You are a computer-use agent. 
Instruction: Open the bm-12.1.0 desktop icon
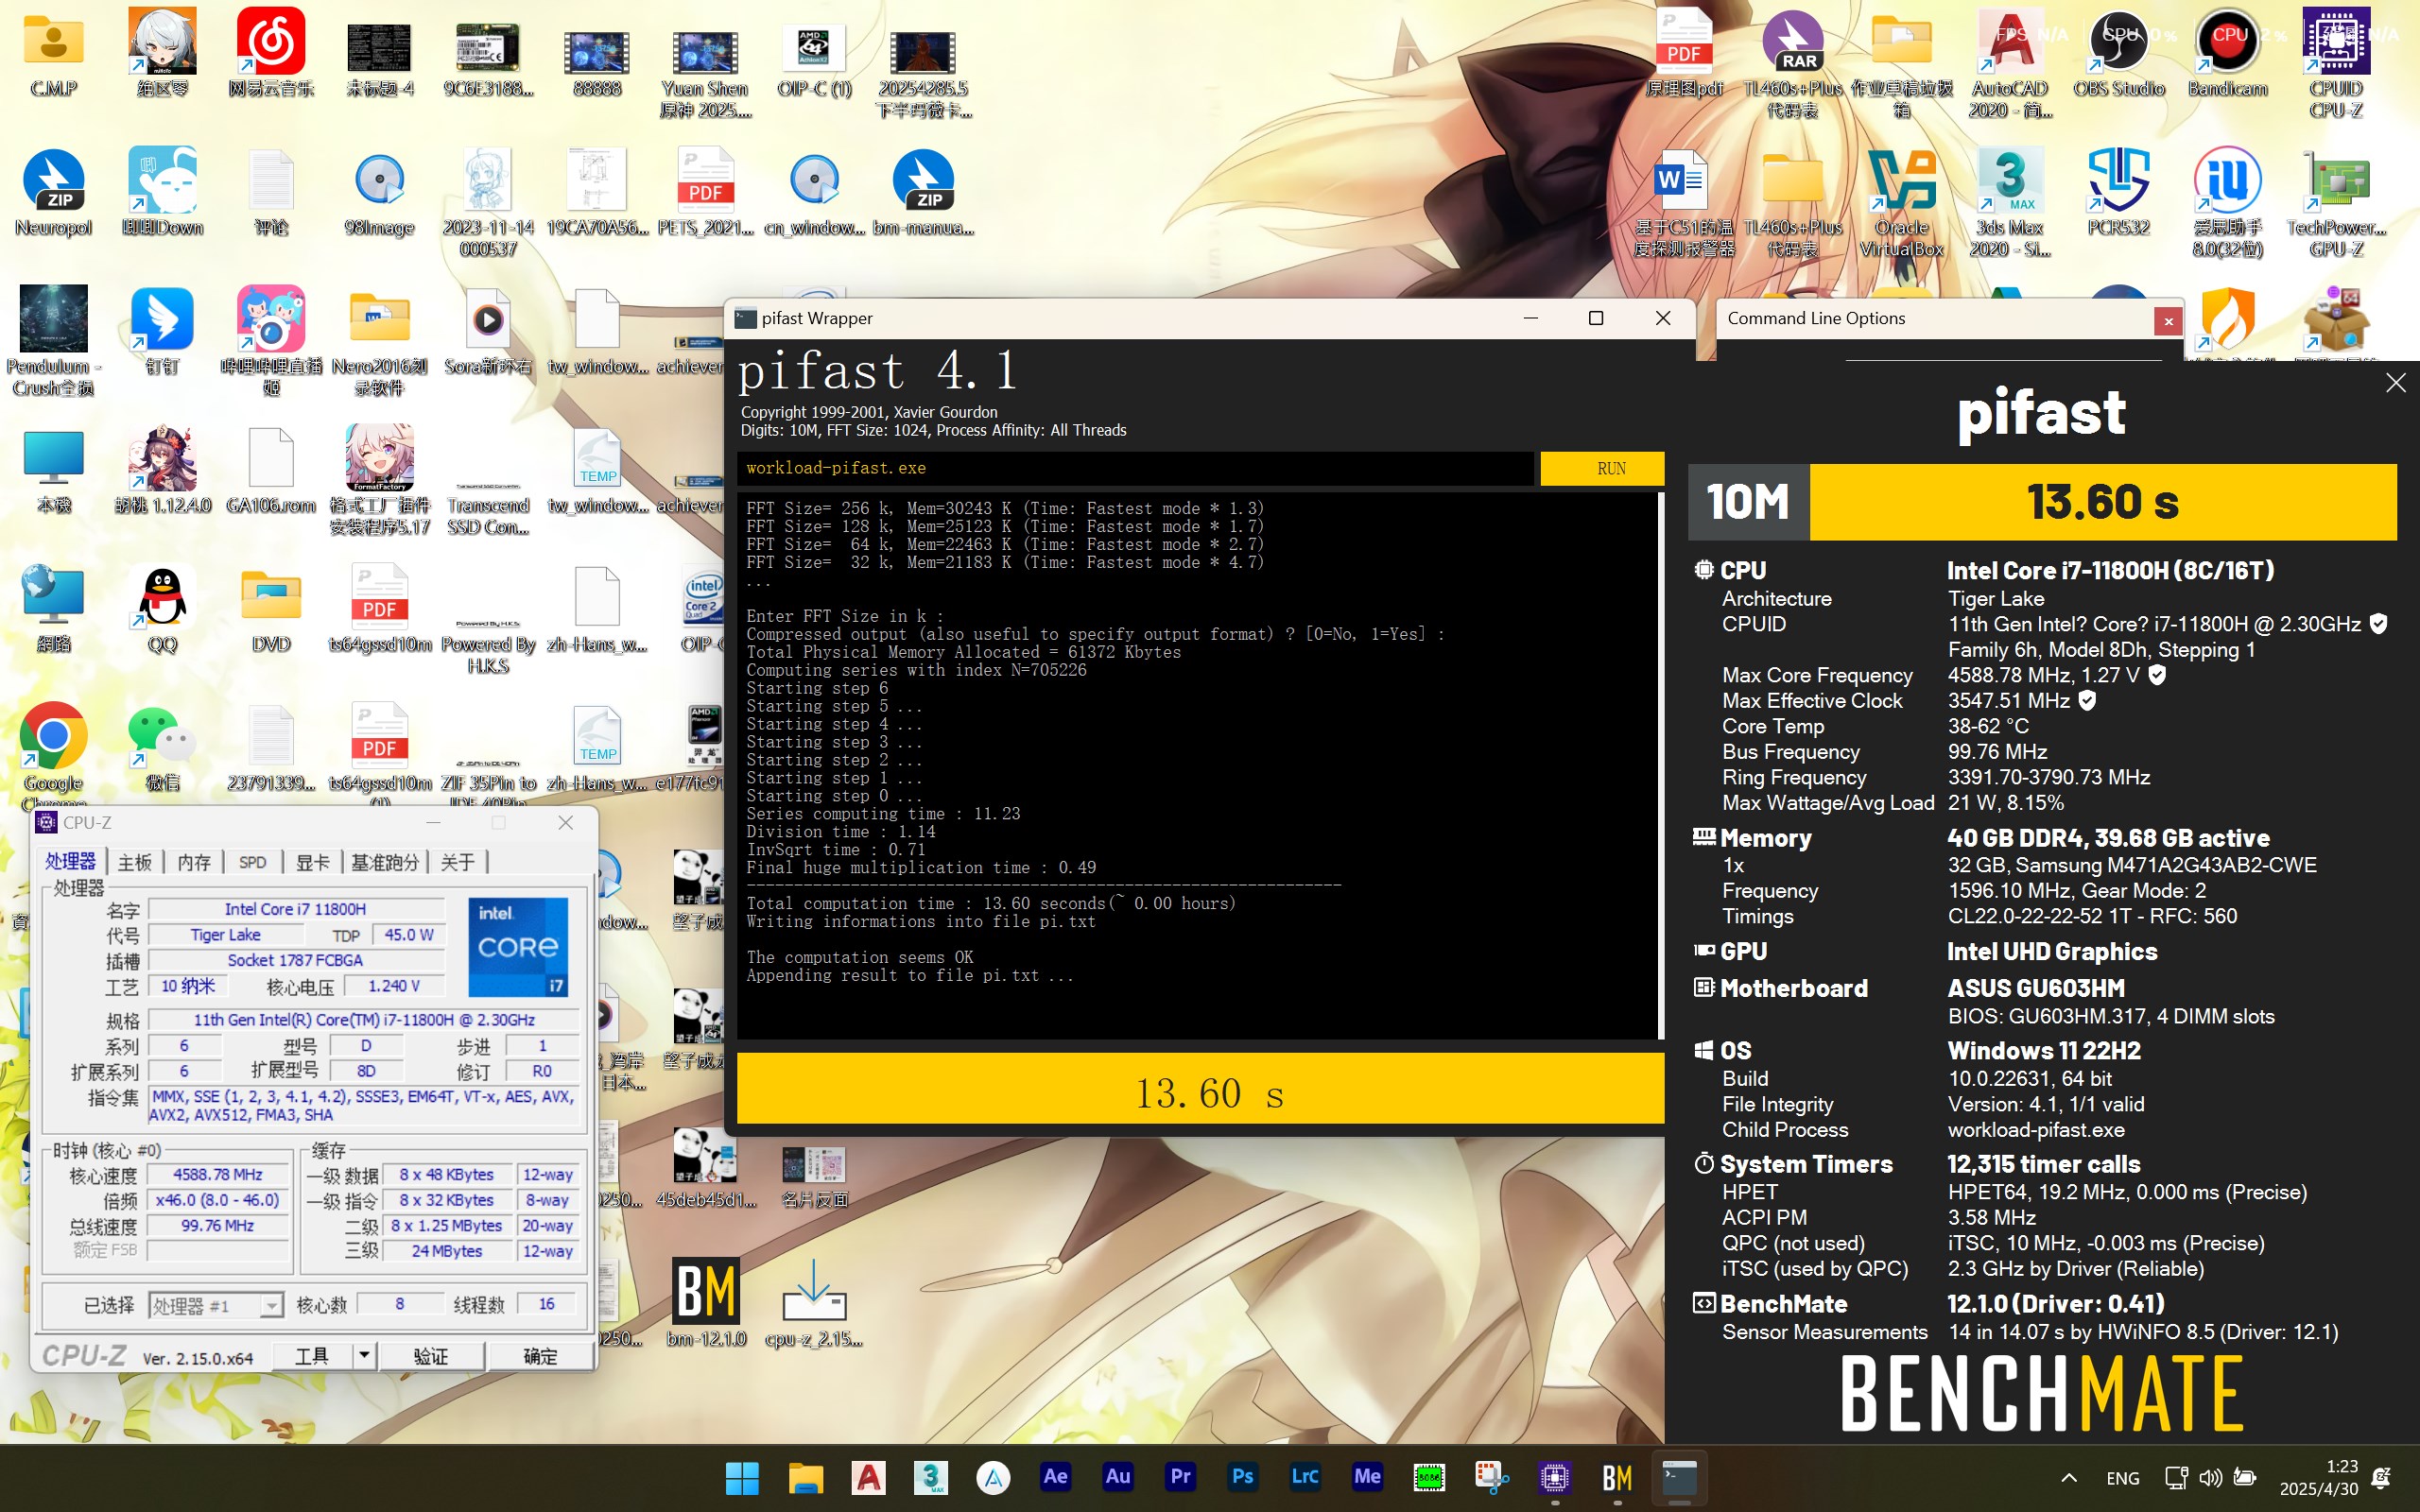[x=706, y=1303]
